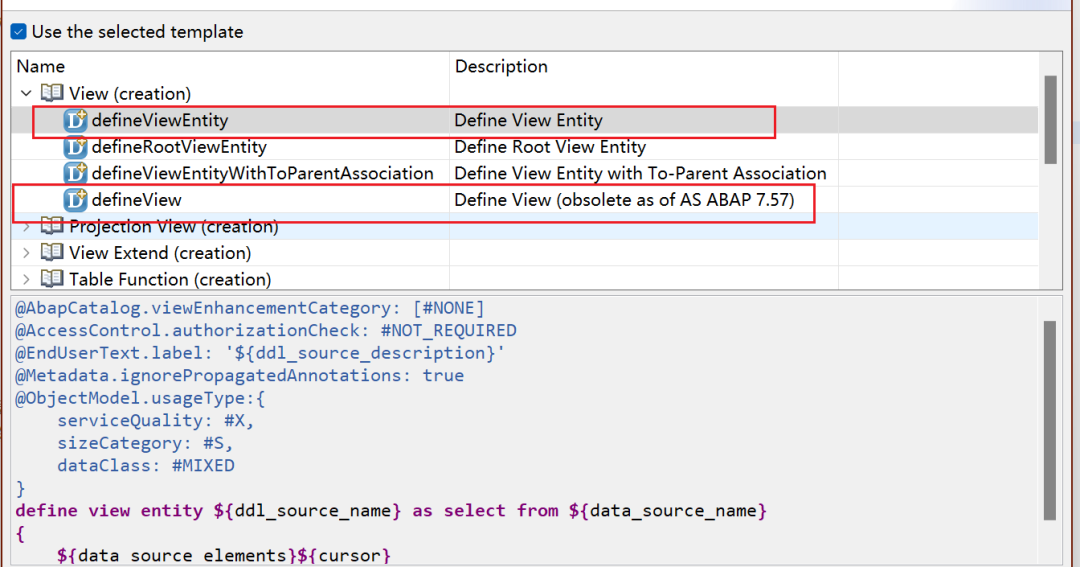The image size is (1080, 567).
Task: Click the View Extend (creation) book icon
Action: (52, 252)
